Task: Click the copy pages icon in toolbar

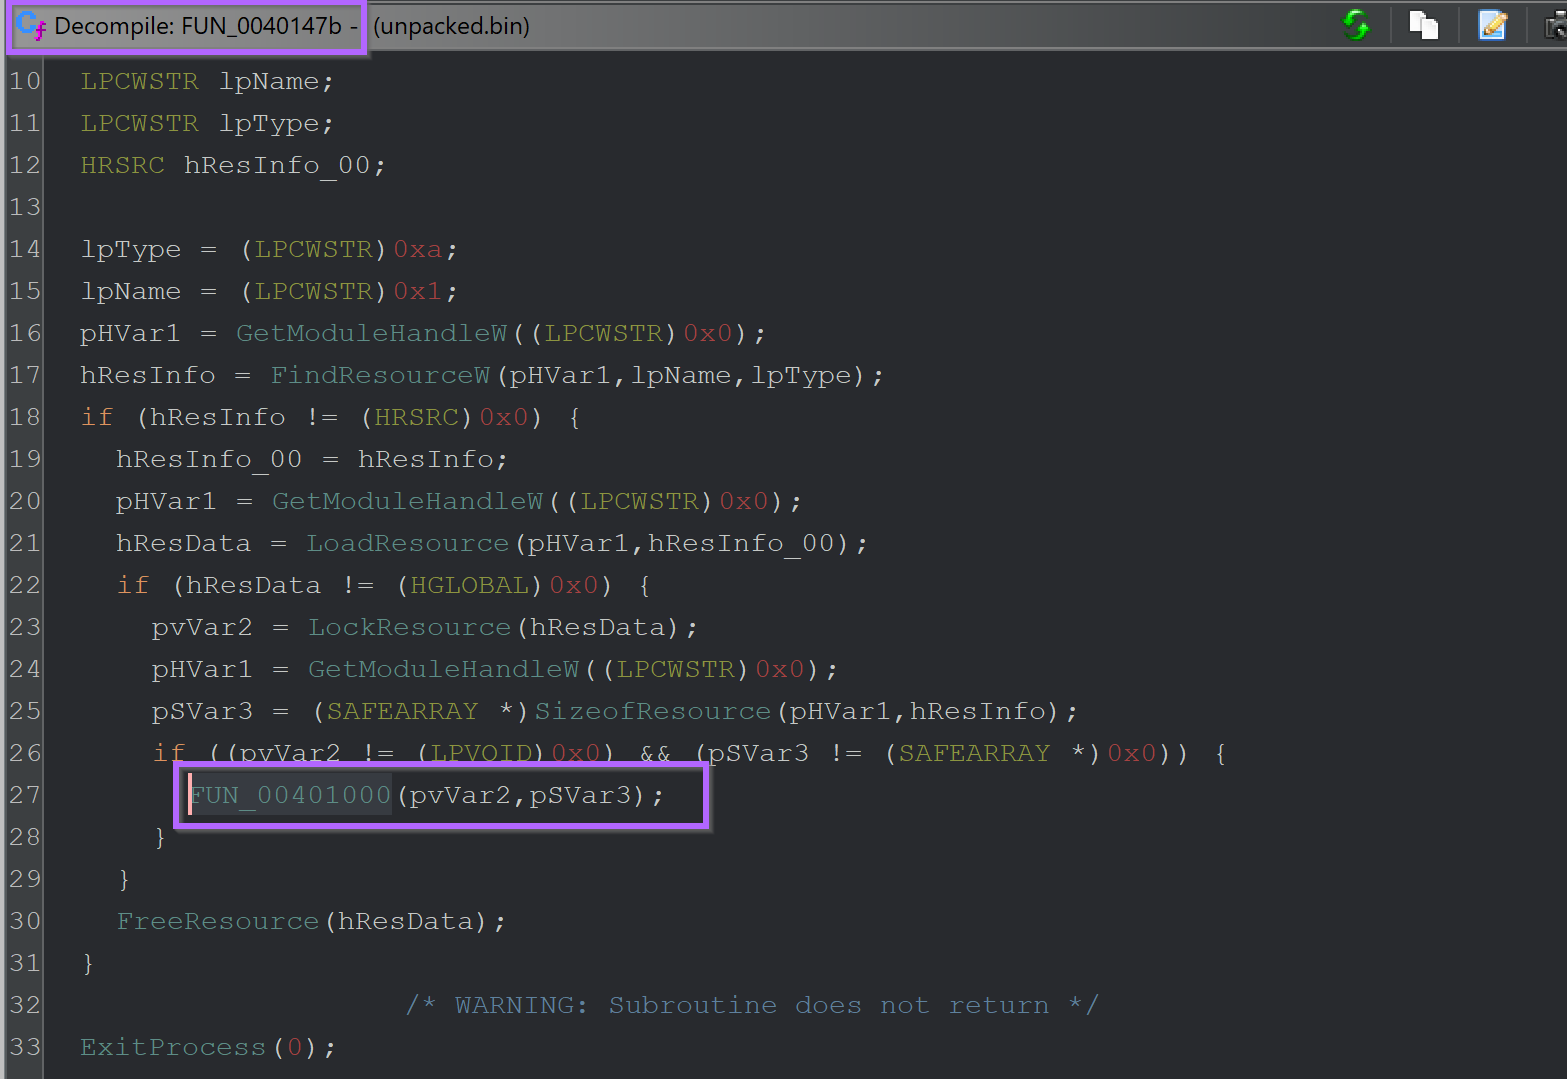Action: 1423,25
